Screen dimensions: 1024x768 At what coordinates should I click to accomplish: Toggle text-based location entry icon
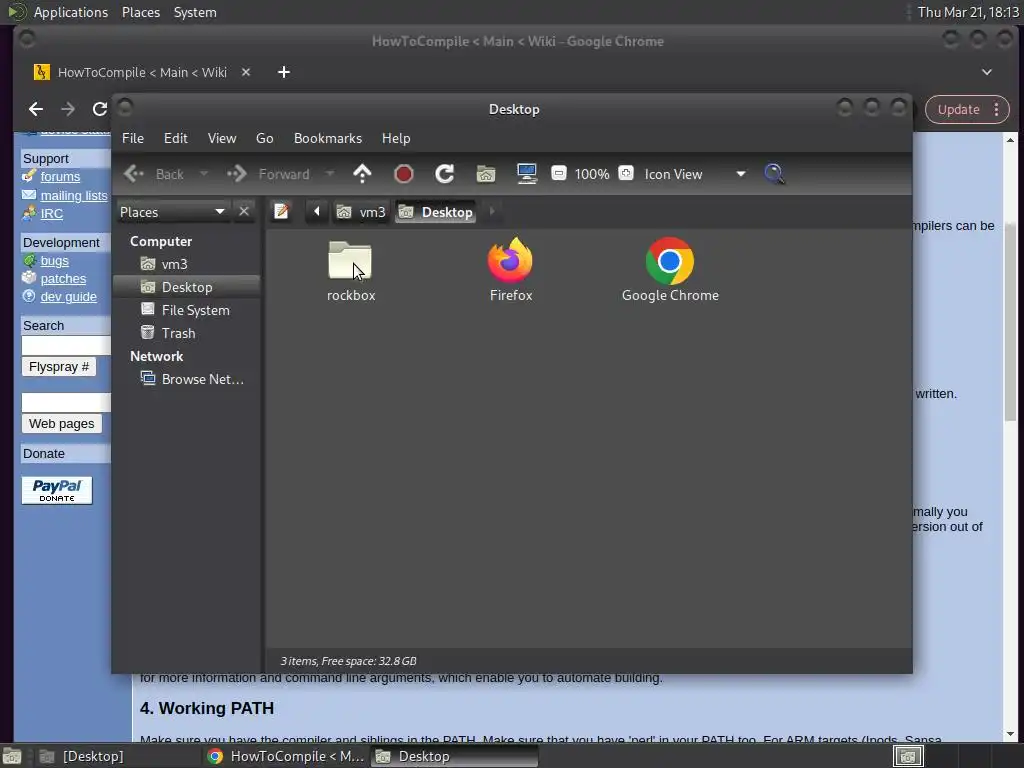tap(281, 211)
